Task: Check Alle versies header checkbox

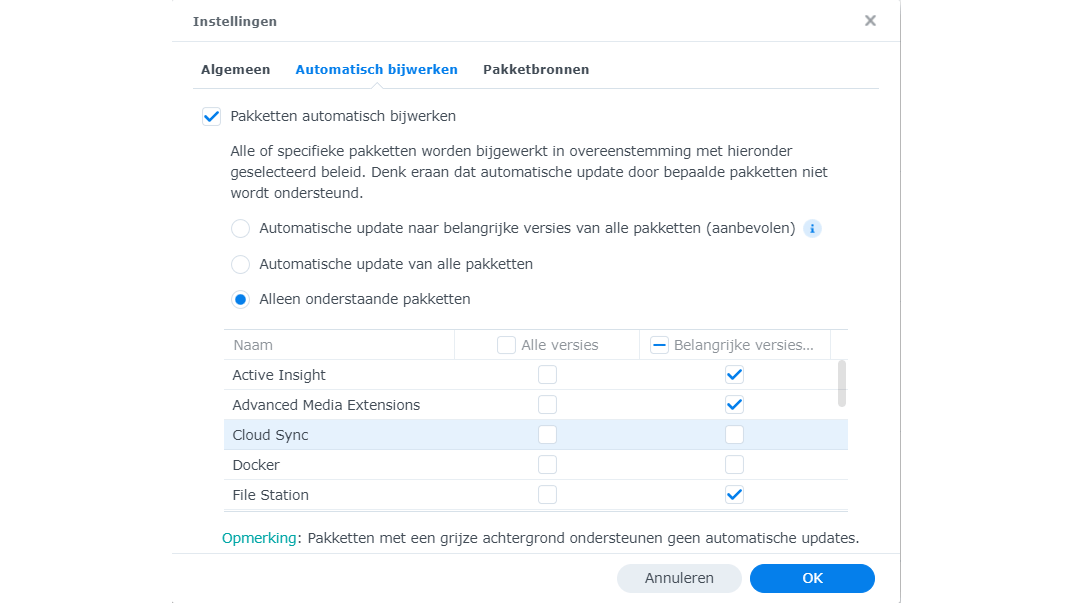Action: [506, 345]
